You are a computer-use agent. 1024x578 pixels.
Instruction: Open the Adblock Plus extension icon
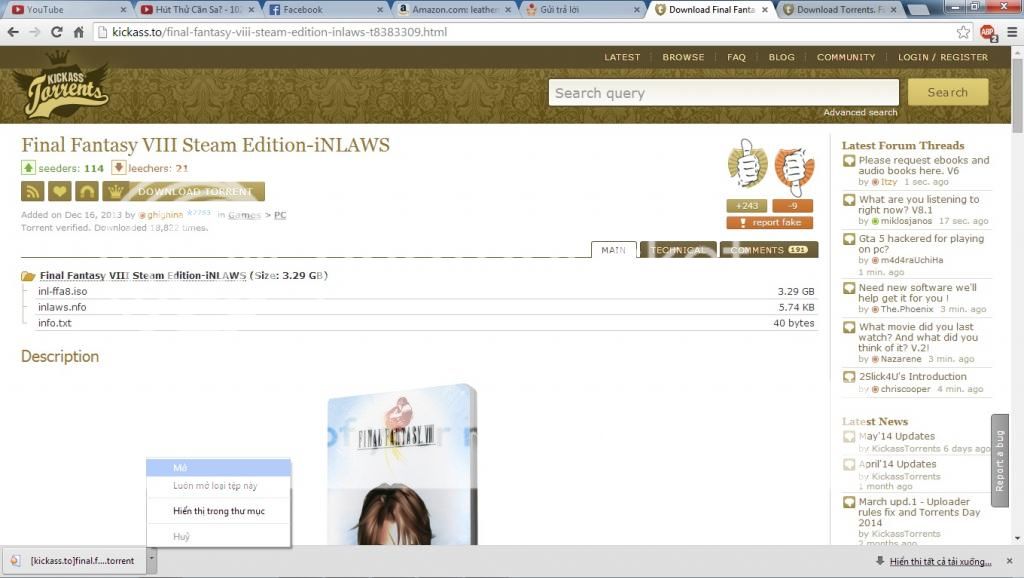tap(987, 32)
